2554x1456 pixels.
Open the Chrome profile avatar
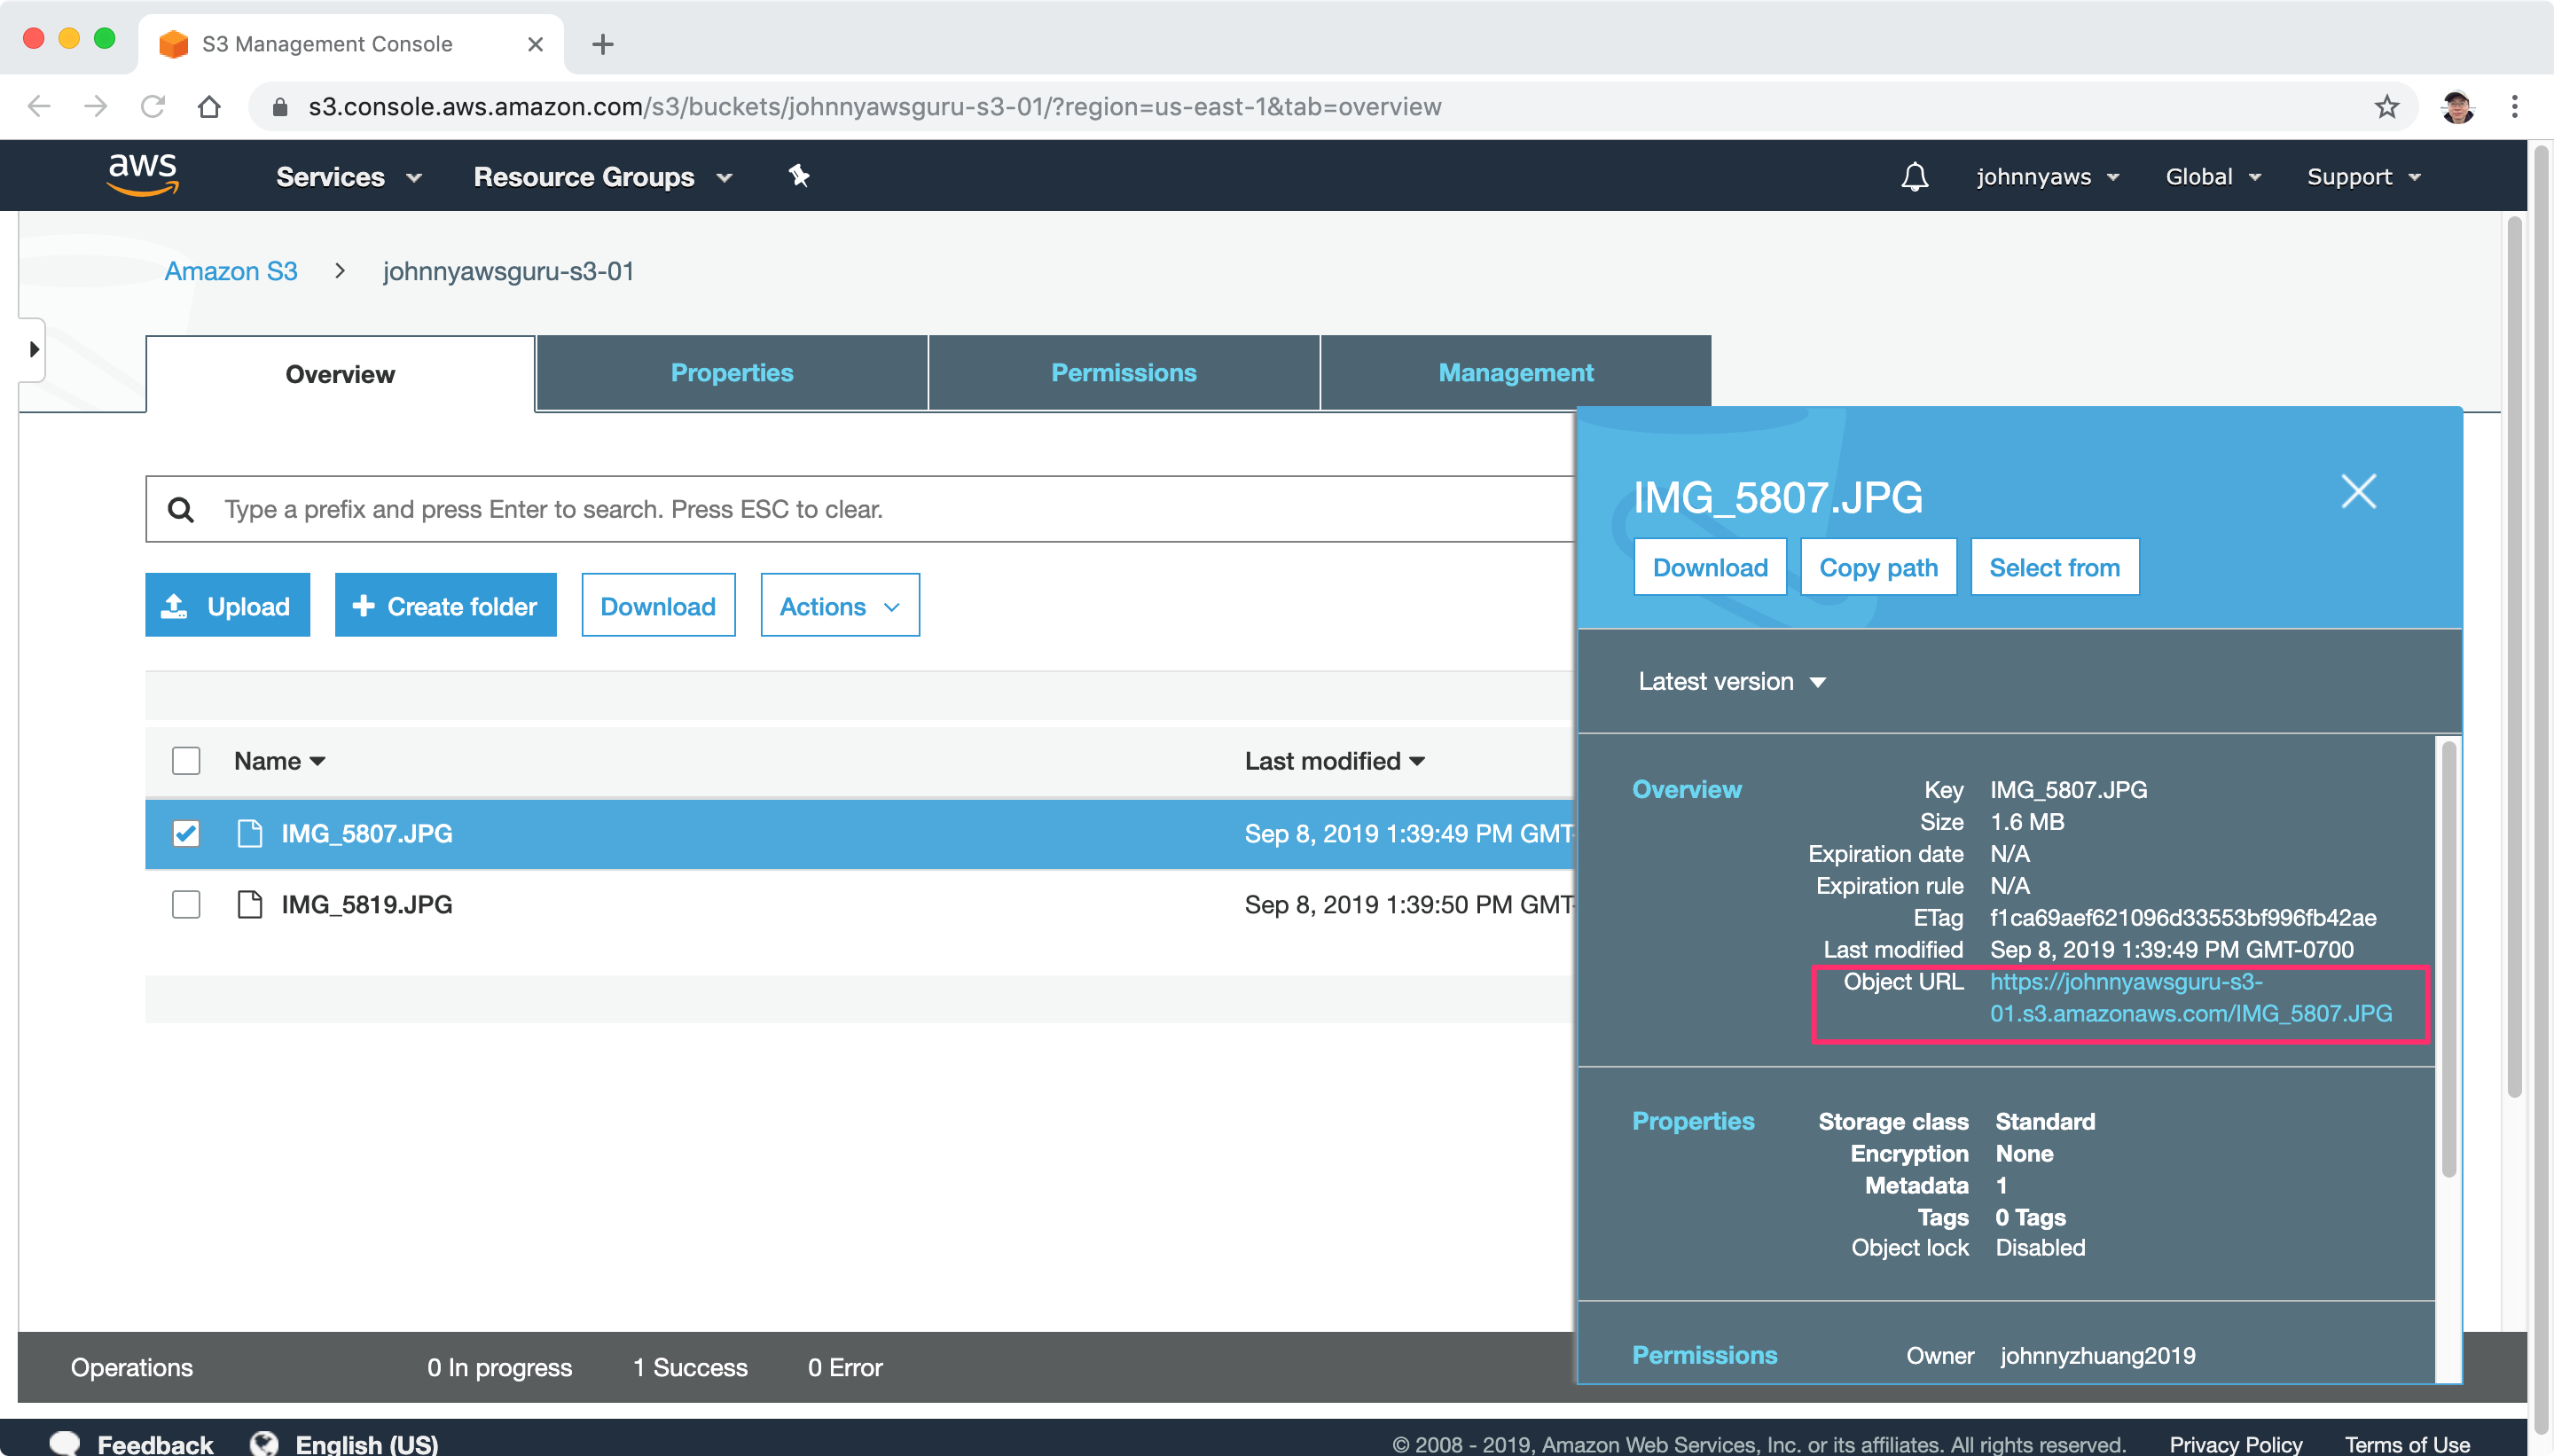(2457, 106)
